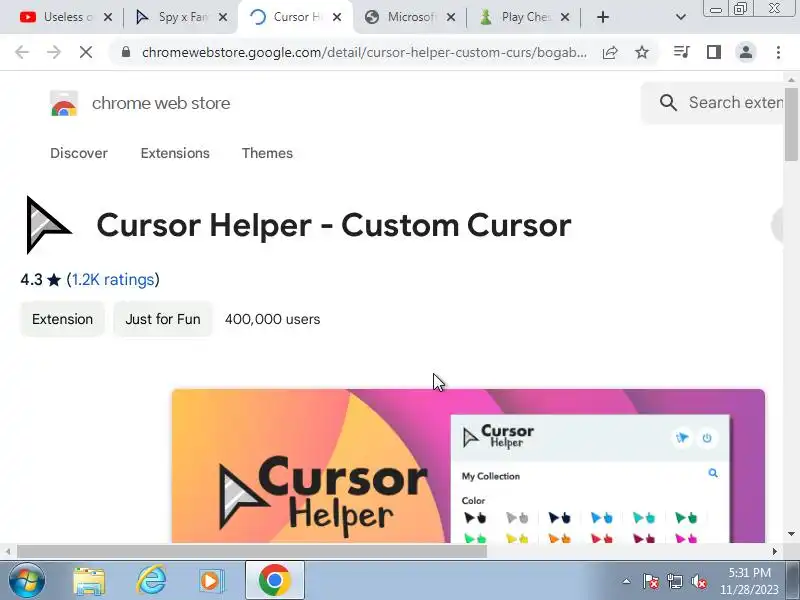
Task: Click the Just for Fun category chip
Action: 163,319
